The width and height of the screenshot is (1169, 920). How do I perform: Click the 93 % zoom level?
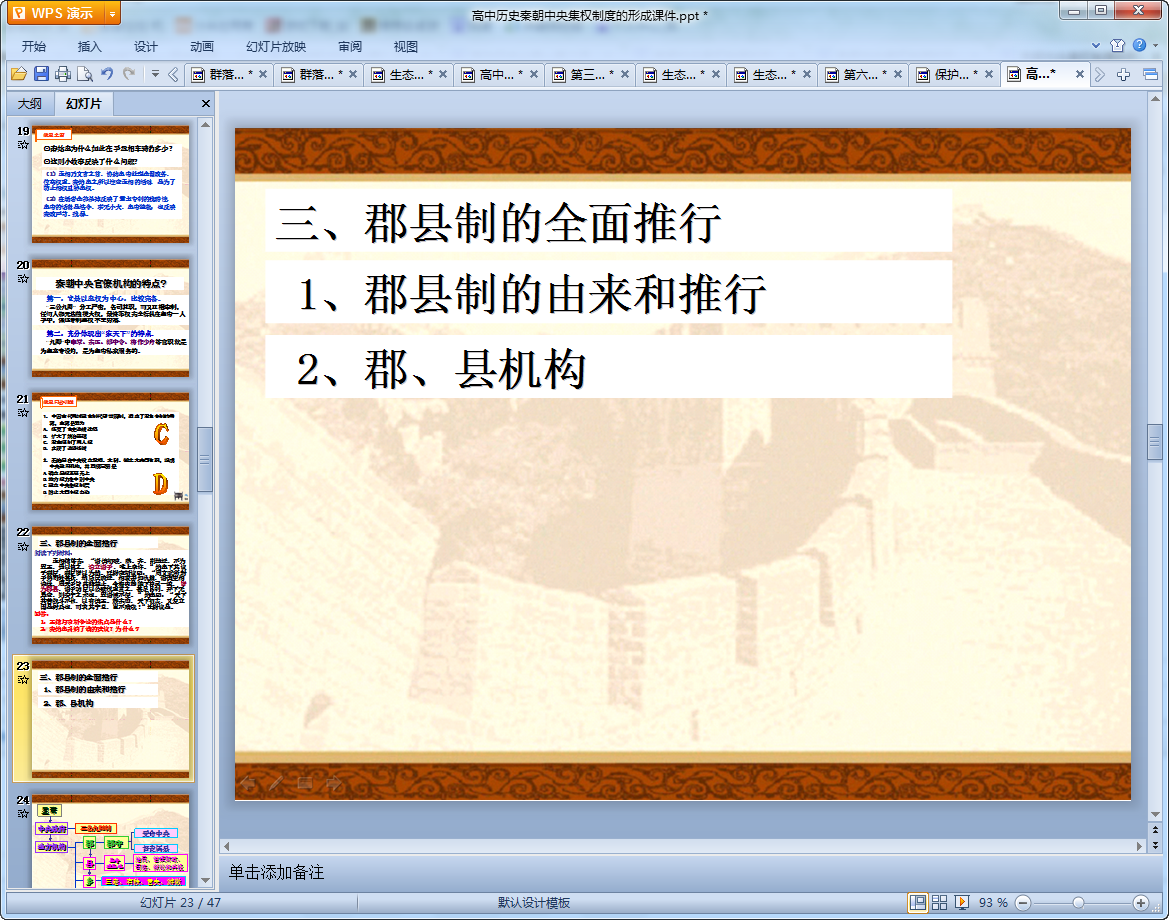pyautogui.click(x=992, y=902)
